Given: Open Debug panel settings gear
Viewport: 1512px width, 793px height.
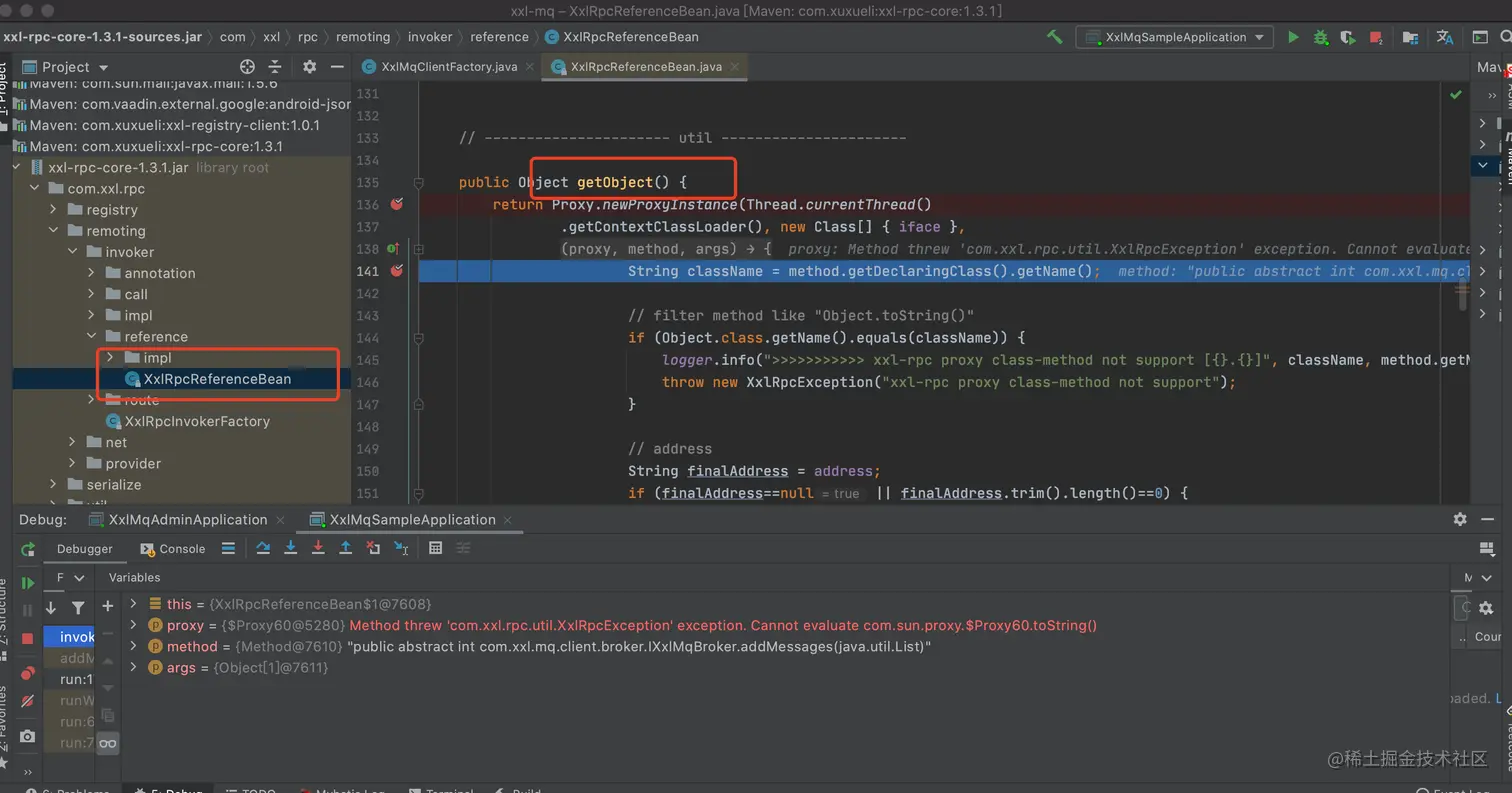Looking at the screenshot, I should 1460,519.
